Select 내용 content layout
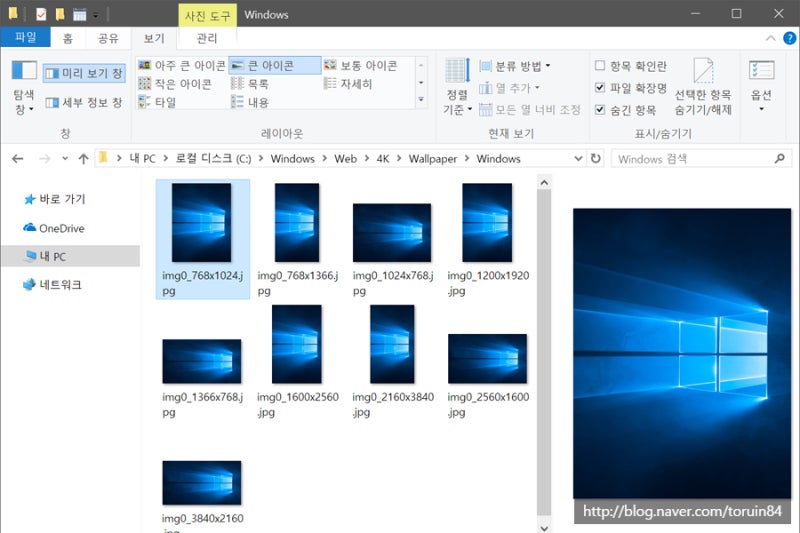The height and width of the screenshot is (533, 800). [x=250, y=102]
